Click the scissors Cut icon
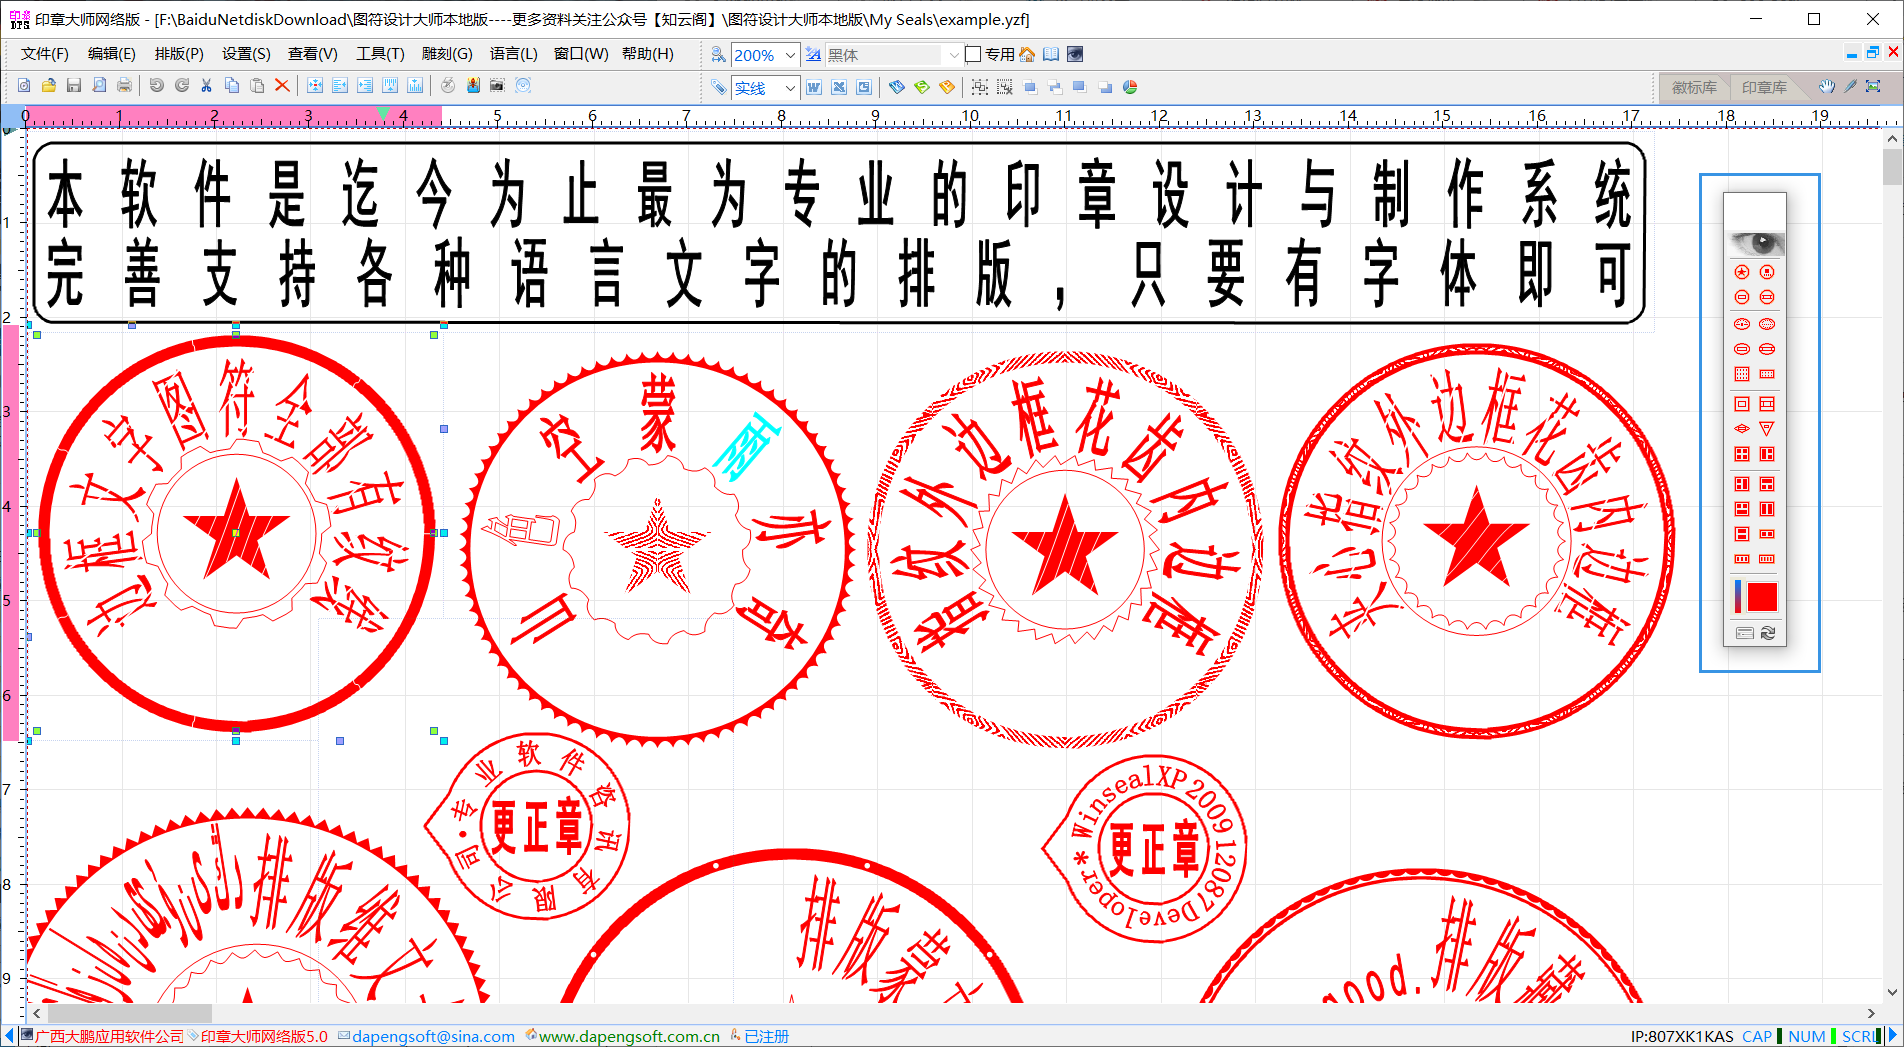Screen dimensions: 1904x1047 click(x=206, y=86)
